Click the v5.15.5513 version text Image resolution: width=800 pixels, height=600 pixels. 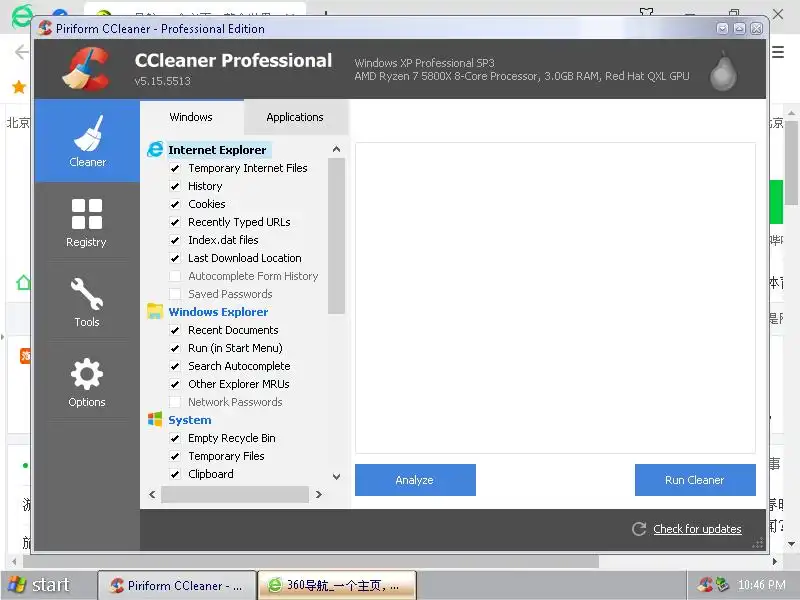pos(162,81)
